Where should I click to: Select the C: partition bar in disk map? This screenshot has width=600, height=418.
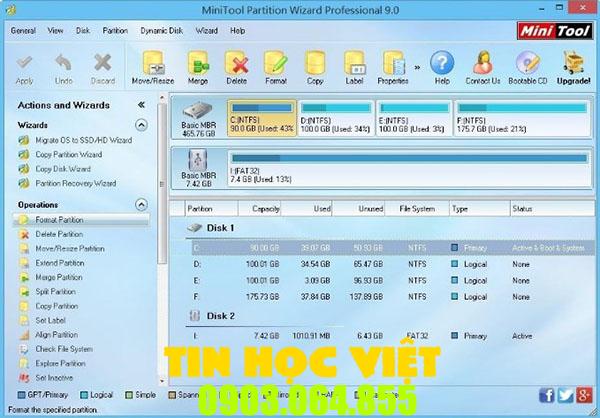[261, 120]
